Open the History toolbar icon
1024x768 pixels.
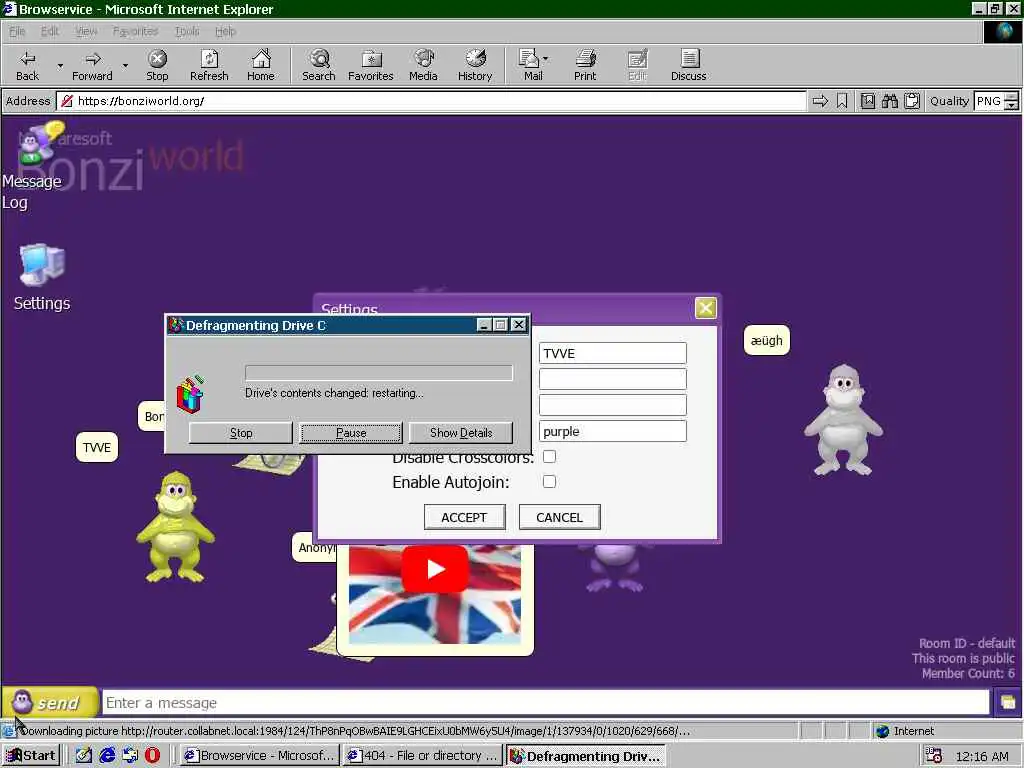coord(475,65)
